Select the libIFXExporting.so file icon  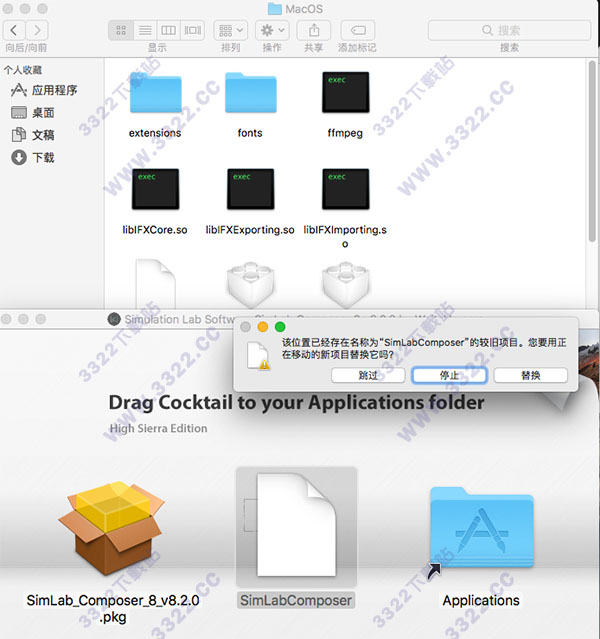pos(250,189)
